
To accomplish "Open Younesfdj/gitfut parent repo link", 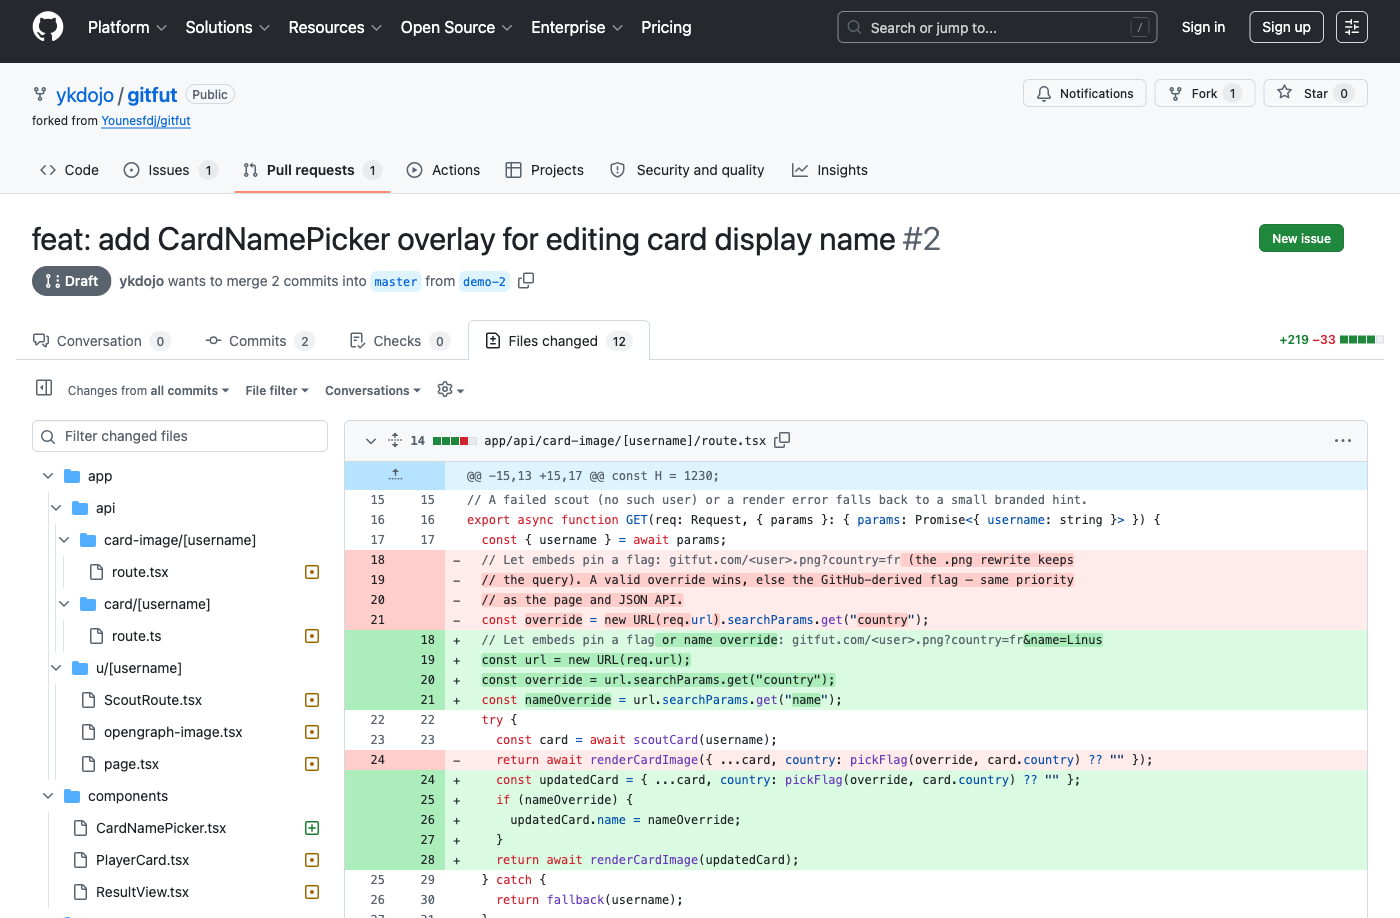I will point(146,121).
